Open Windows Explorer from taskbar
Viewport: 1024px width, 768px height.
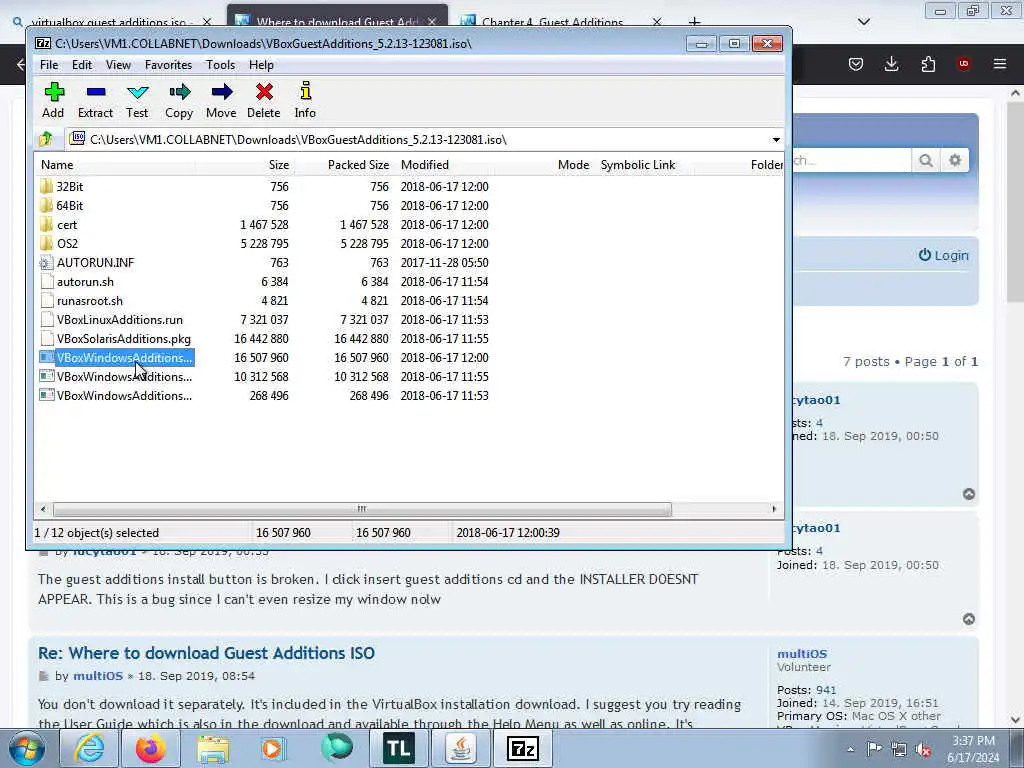point(213,748)
